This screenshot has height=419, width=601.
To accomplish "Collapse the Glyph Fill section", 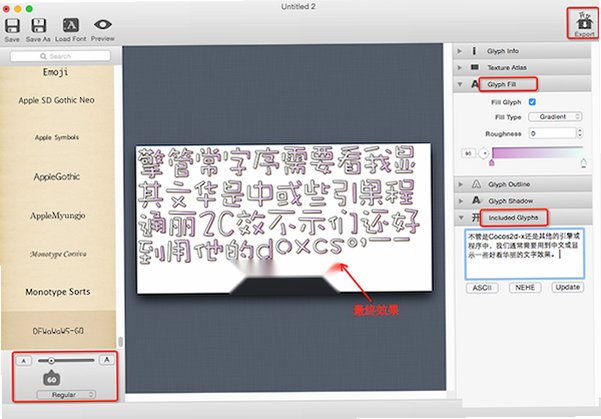I will [460, 84].
